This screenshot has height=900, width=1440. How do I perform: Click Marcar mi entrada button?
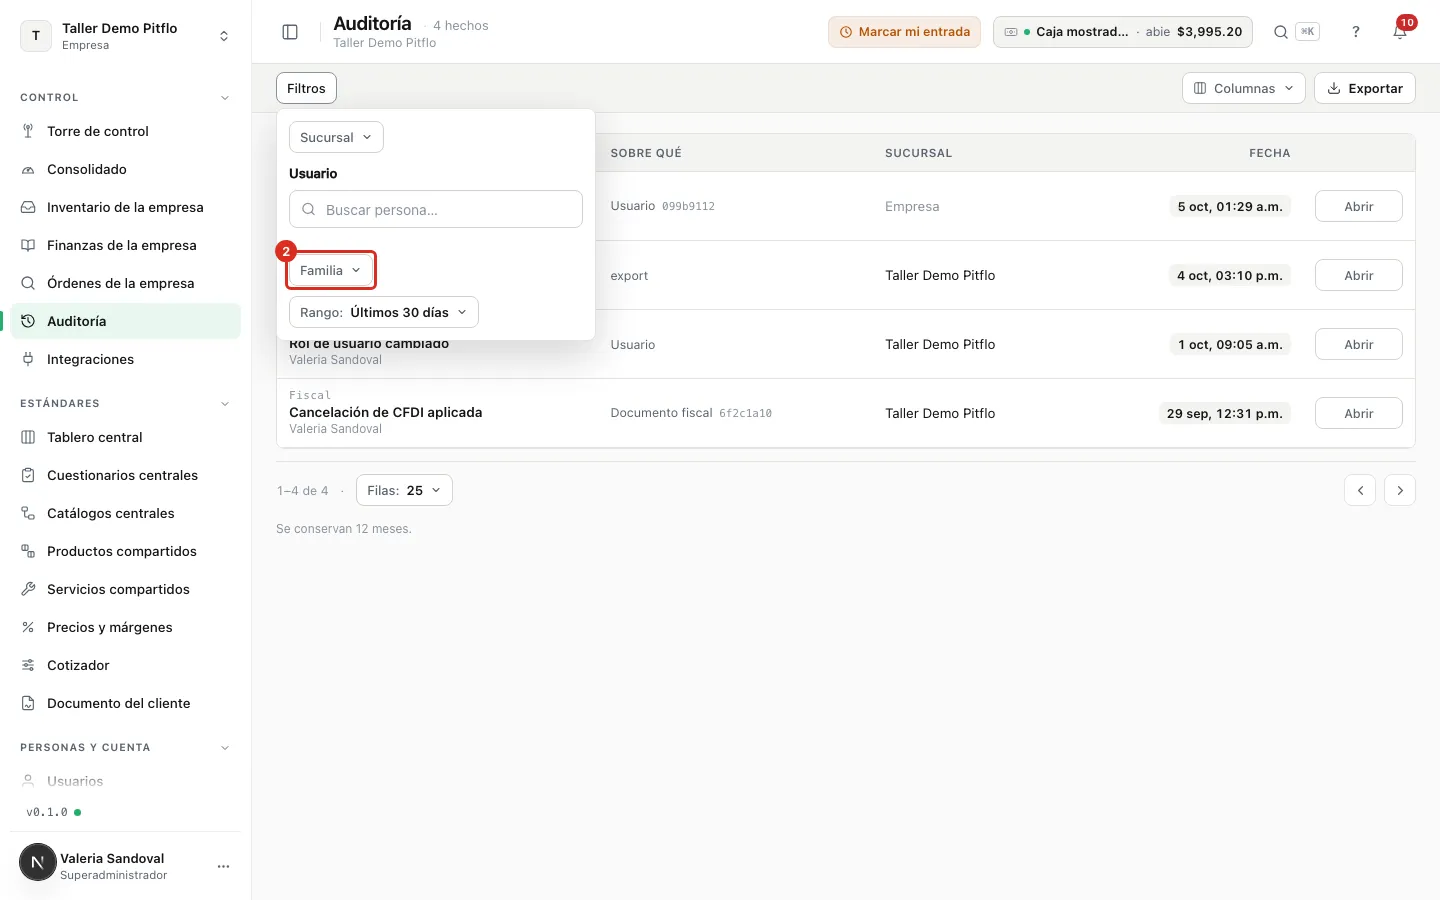(904, 32)
